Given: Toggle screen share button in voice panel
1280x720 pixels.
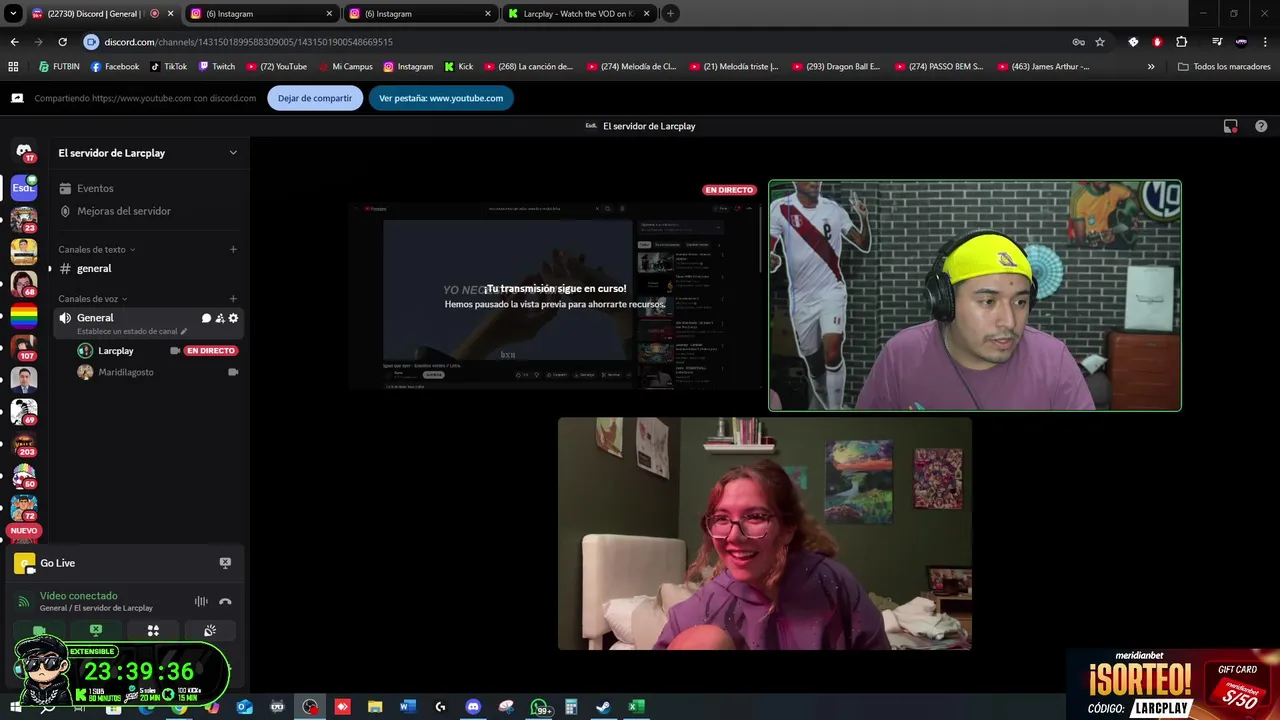Looking at the screenshot, I should click(96, 631).
